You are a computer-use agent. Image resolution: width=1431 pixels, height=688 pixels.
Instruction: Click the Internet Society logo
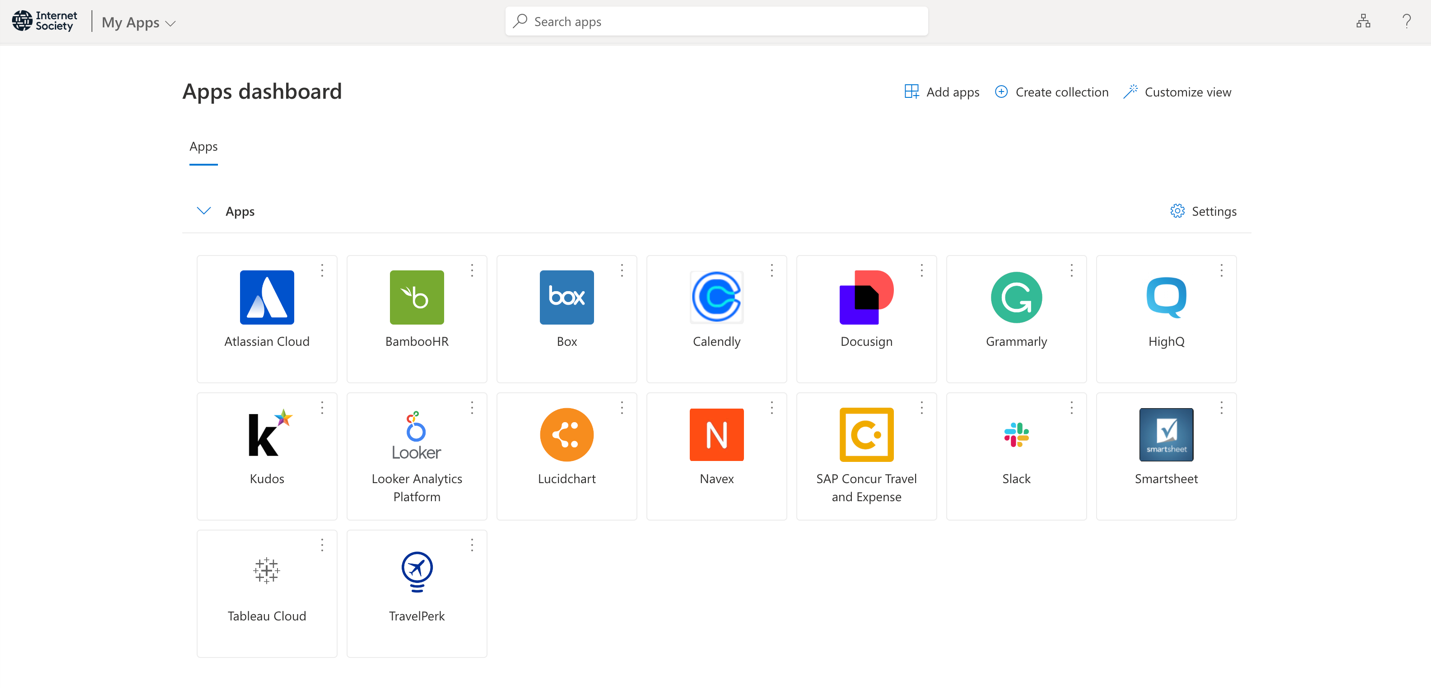(44, 21)
